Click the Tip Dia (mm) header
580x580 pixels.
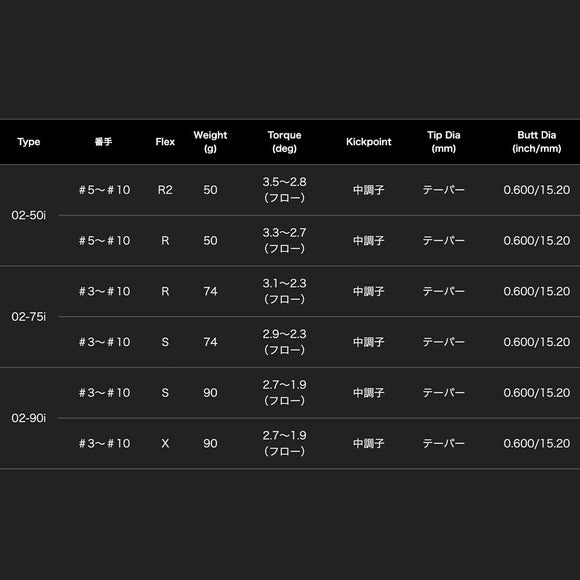pos(444,142)
